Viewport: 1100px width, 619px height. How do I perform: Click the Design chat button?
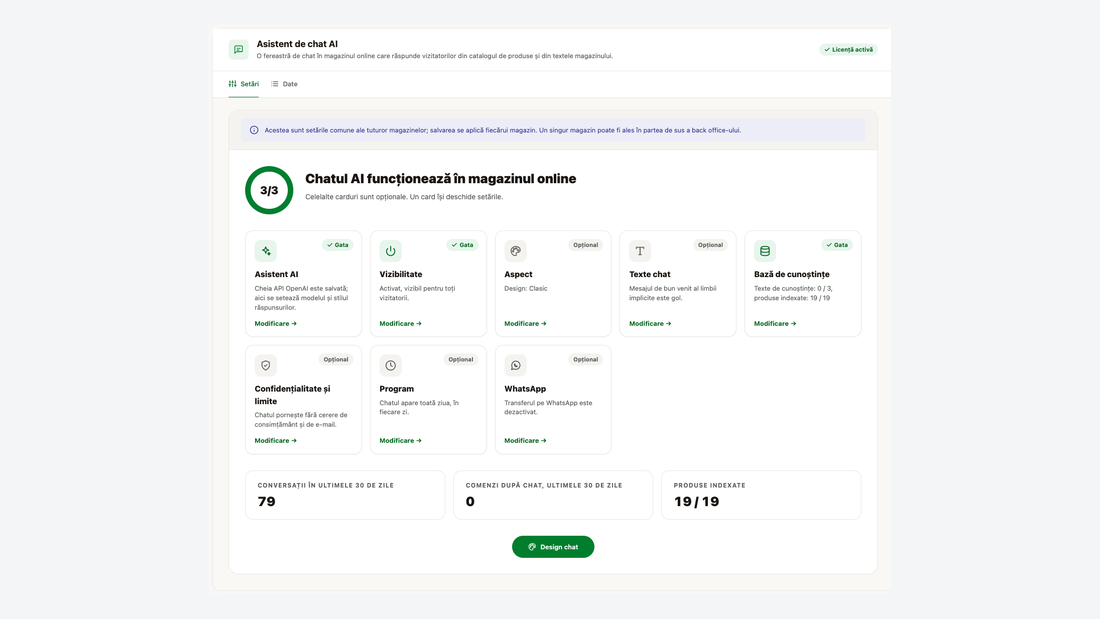point(553,547)
